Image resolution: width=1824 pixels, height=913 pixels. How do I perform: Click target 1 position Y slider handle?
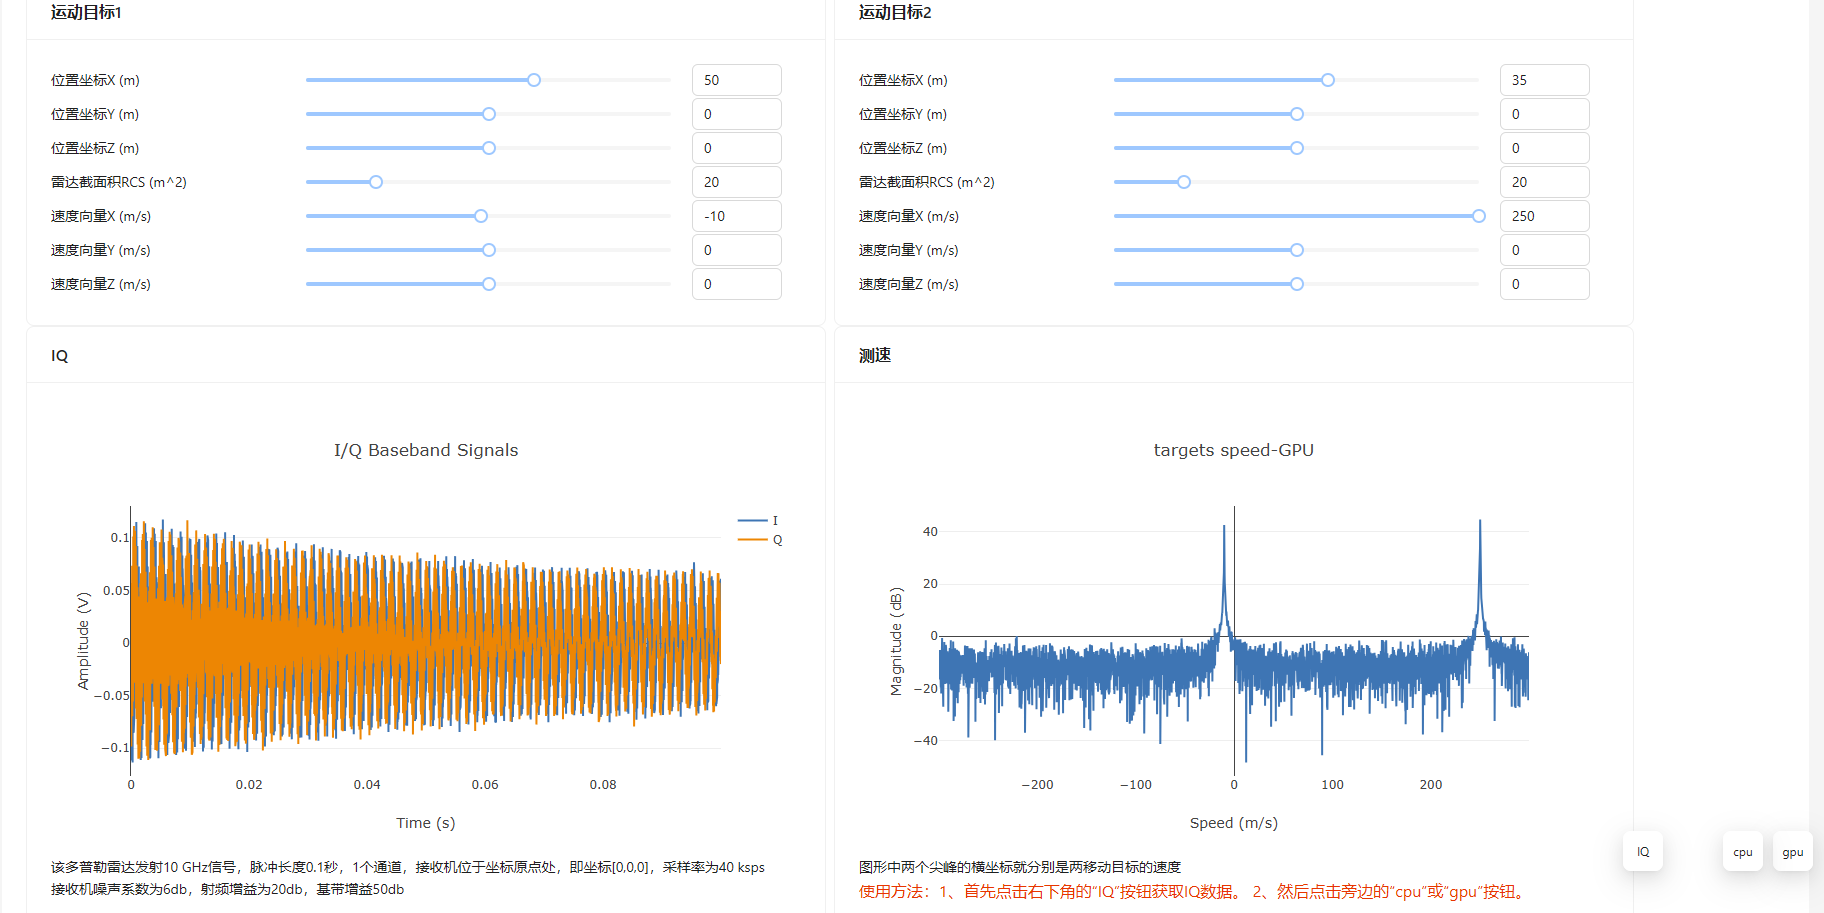tap(489, 114)
